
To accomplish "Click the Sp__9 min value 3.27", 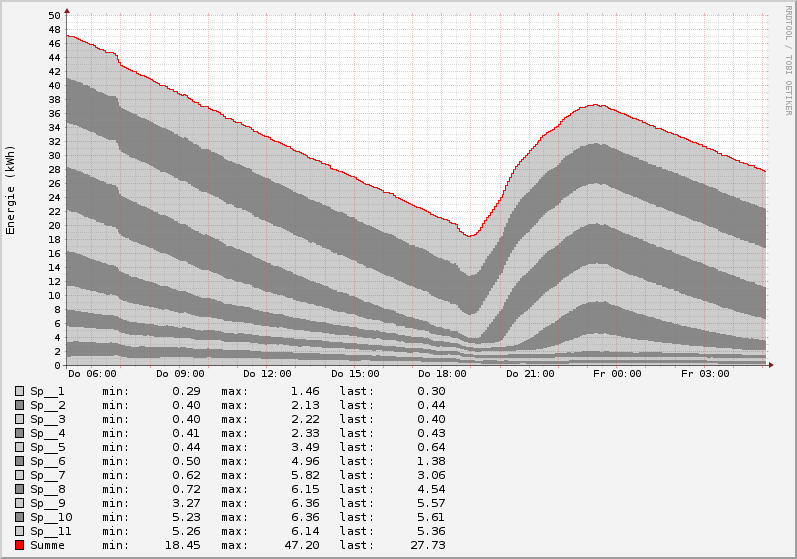I will [x=180, y=503].
